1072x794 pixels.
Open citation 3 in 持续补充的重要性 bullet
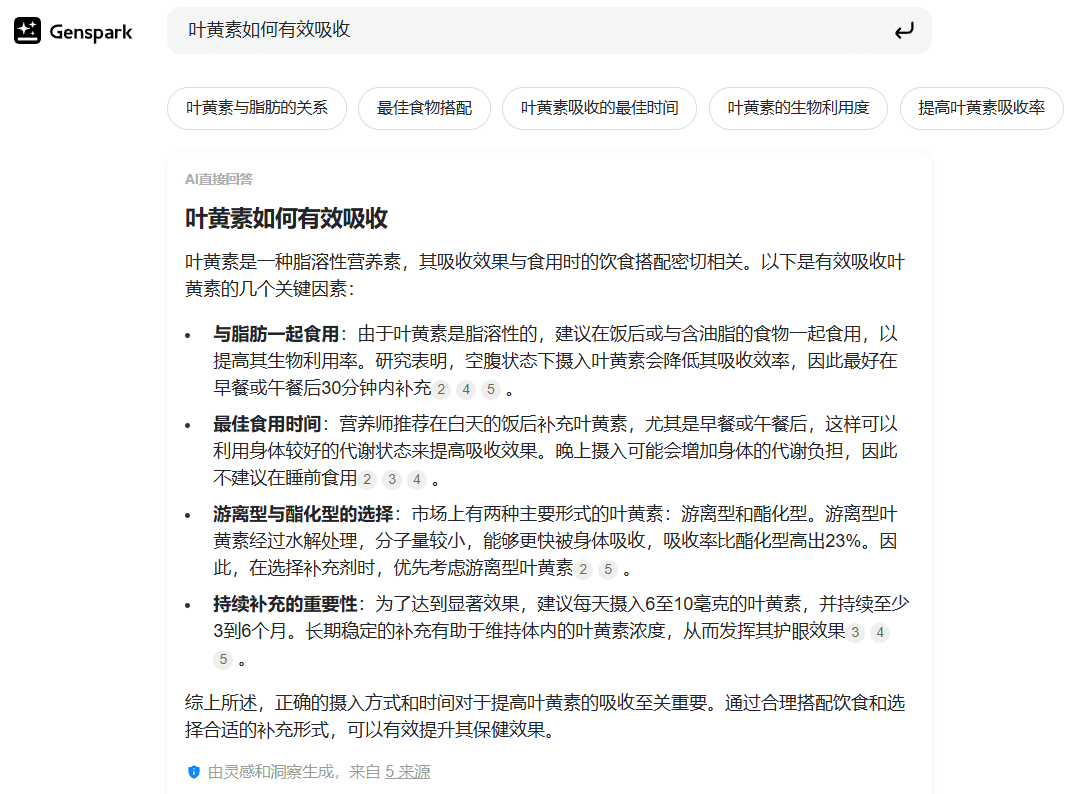(855, 633)
